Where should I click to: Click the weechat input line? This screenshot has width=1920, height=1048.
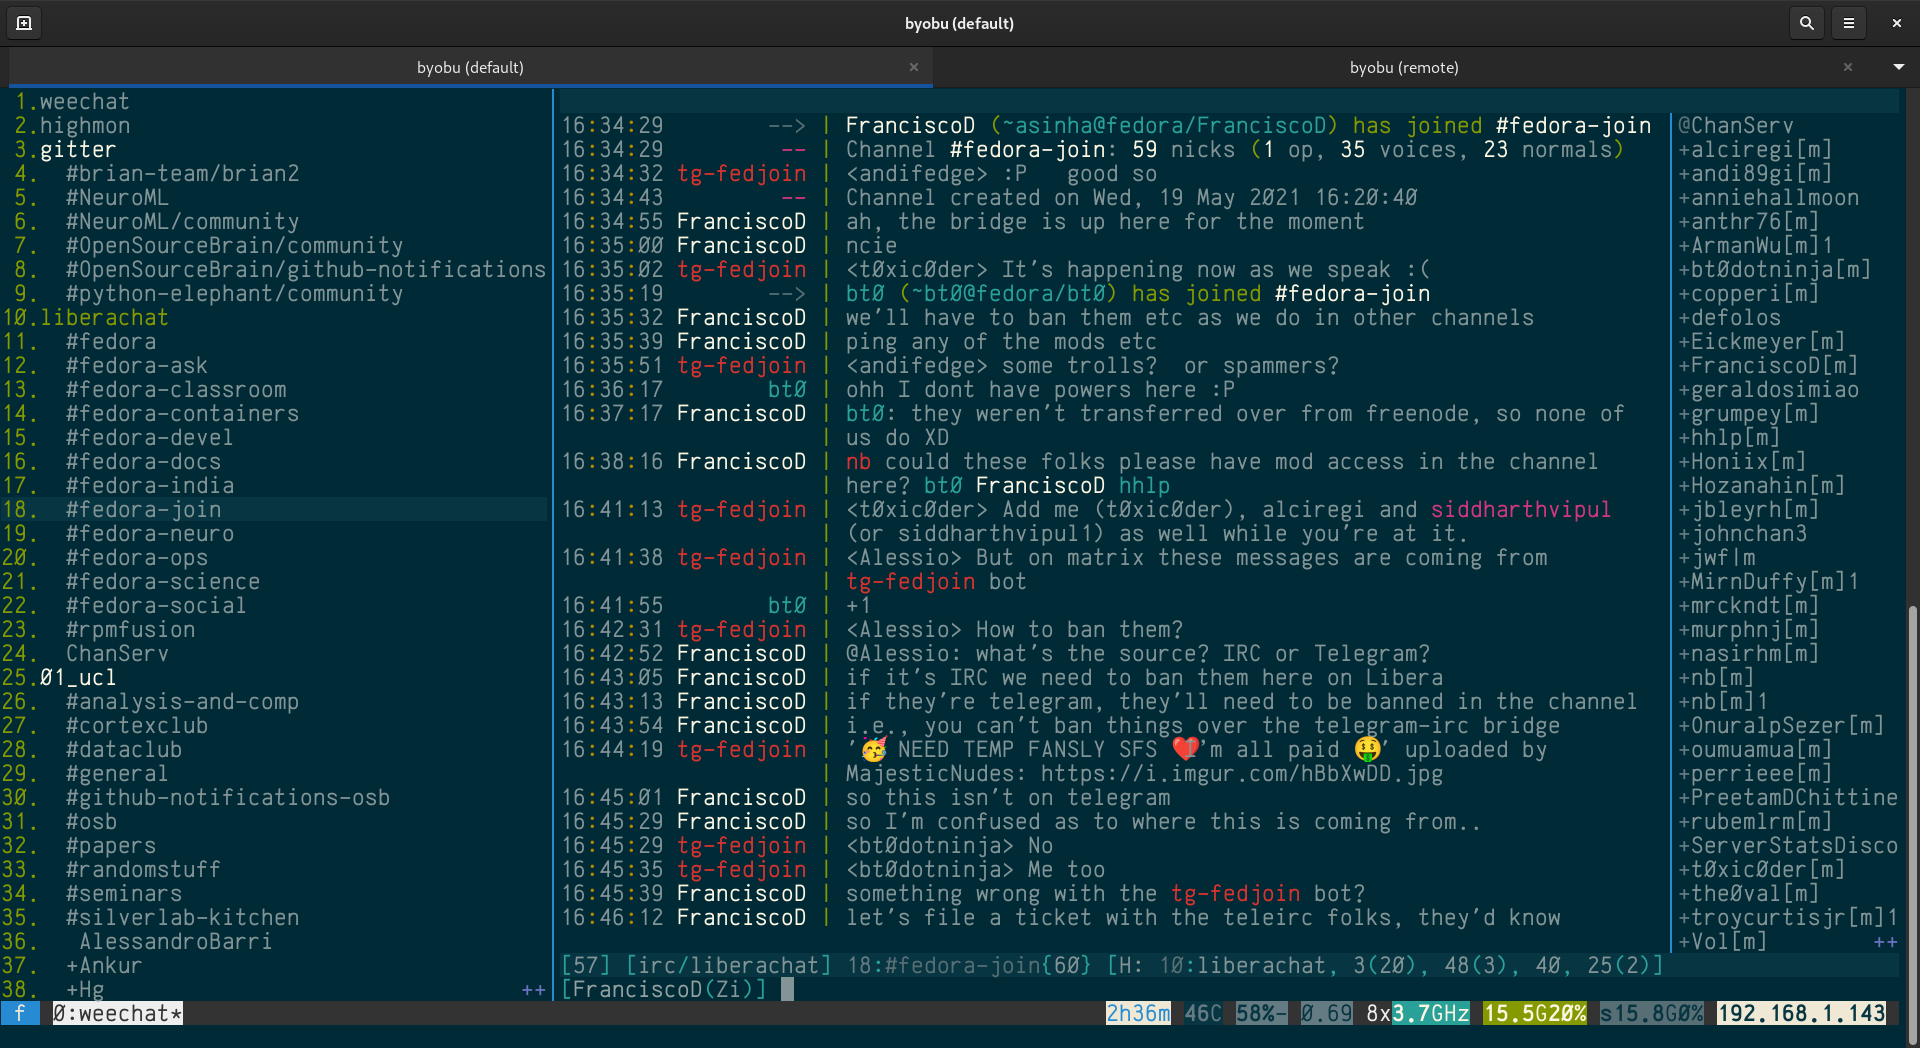click(1230, 990)
